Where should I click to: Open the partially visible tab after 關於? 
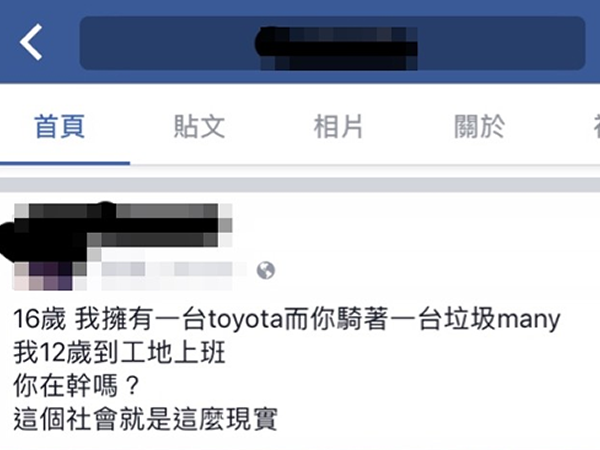[595, 127]
